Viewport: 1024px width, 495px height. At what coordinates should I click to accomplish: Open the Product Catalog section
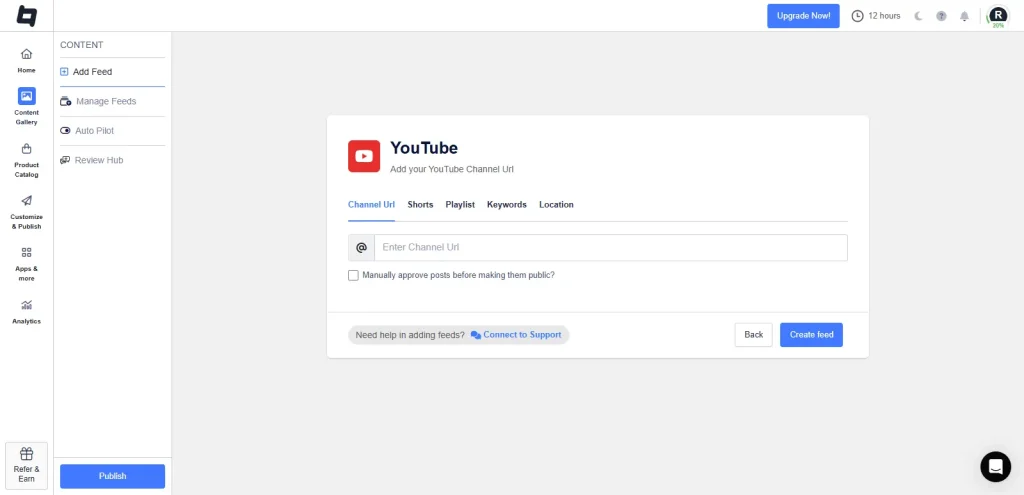tap(27, 161)
